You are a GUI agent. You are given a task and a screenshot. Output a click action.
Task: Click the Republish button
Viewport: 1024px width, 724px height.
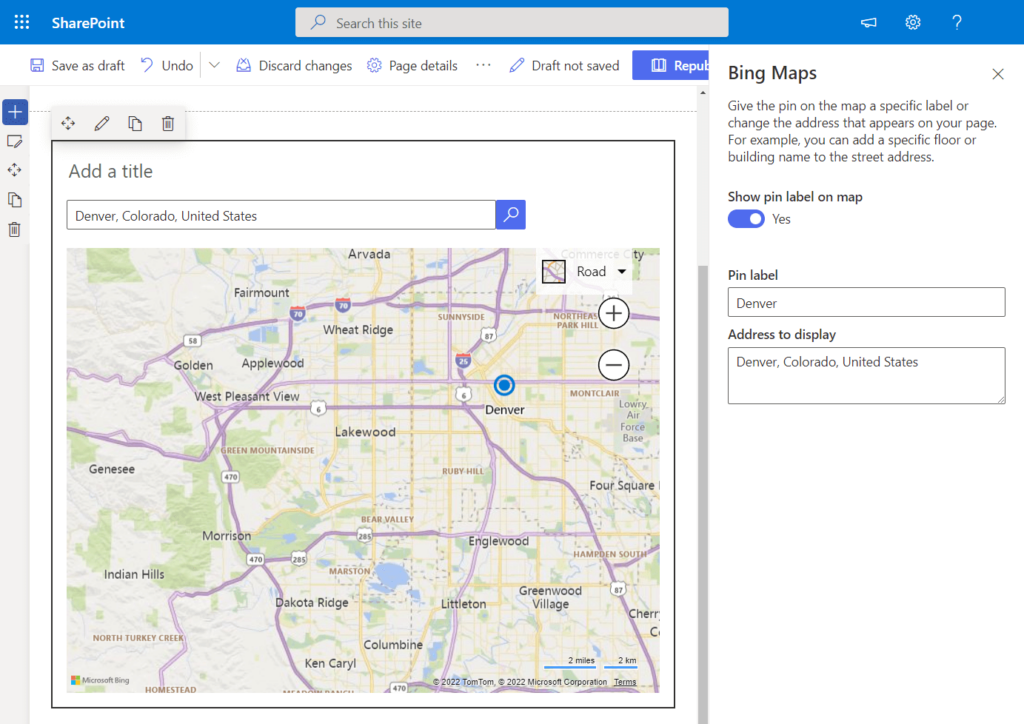671,65
